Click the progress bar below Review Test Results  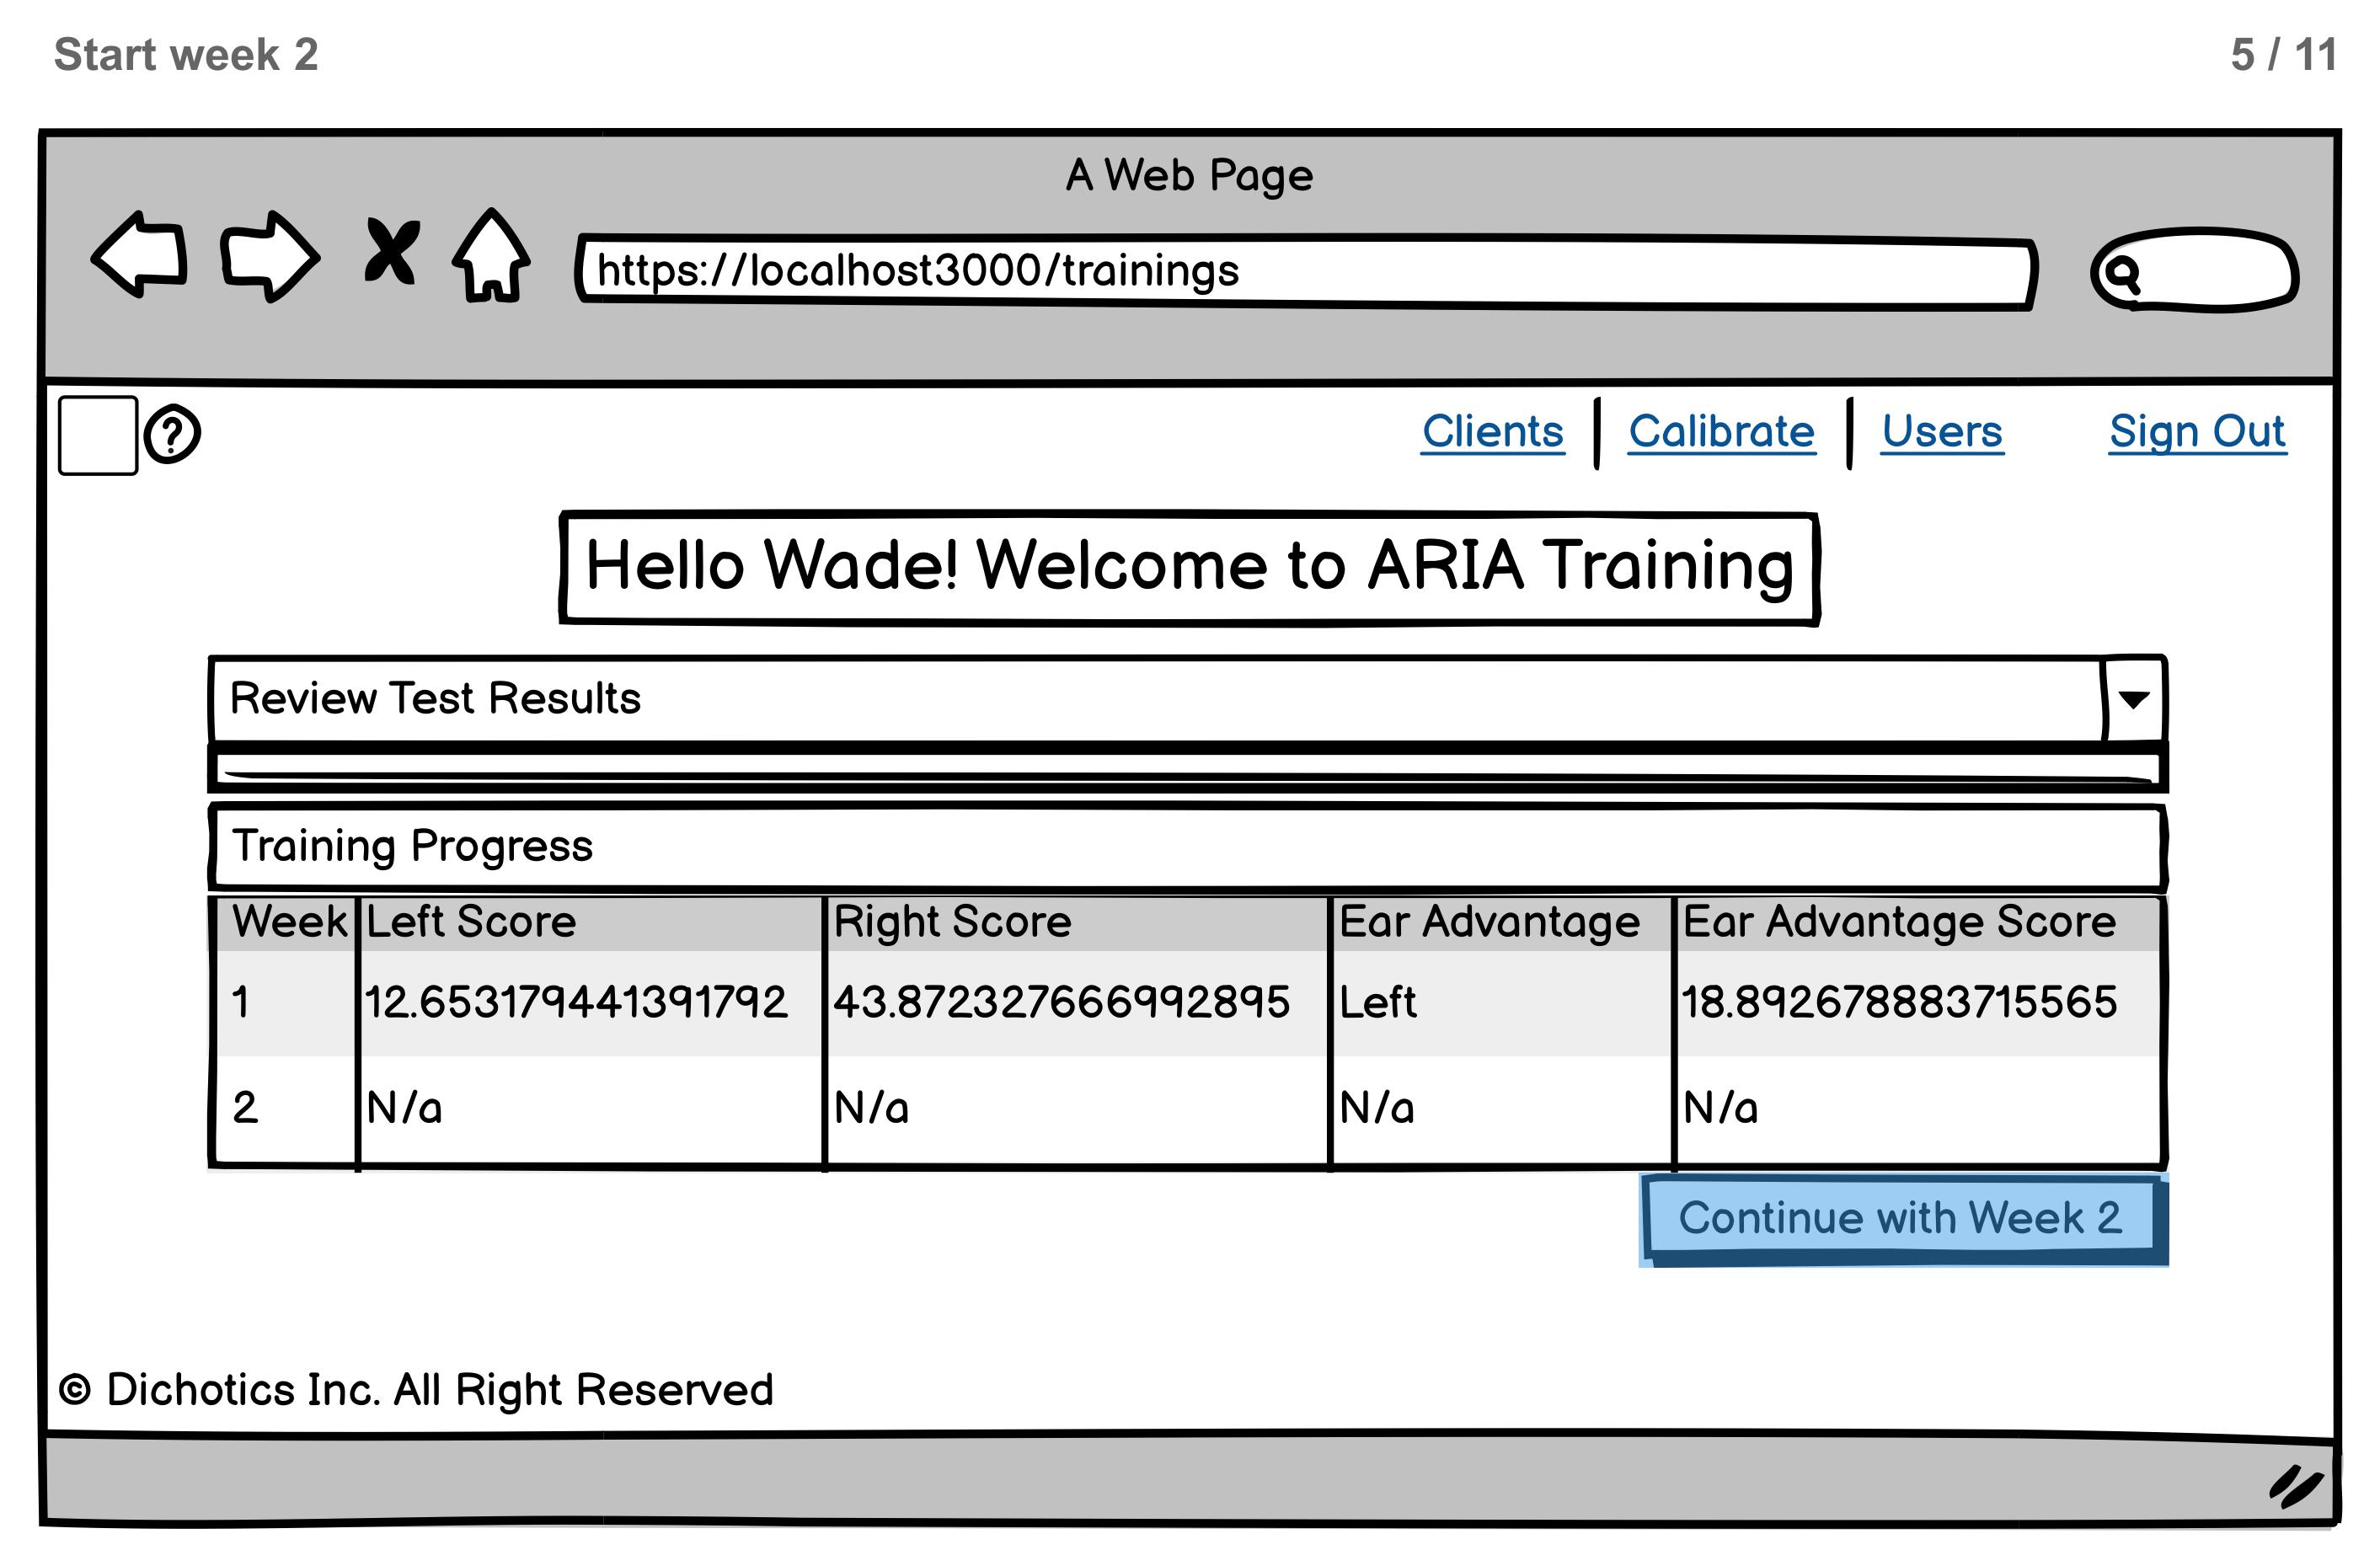[1187, 769]
